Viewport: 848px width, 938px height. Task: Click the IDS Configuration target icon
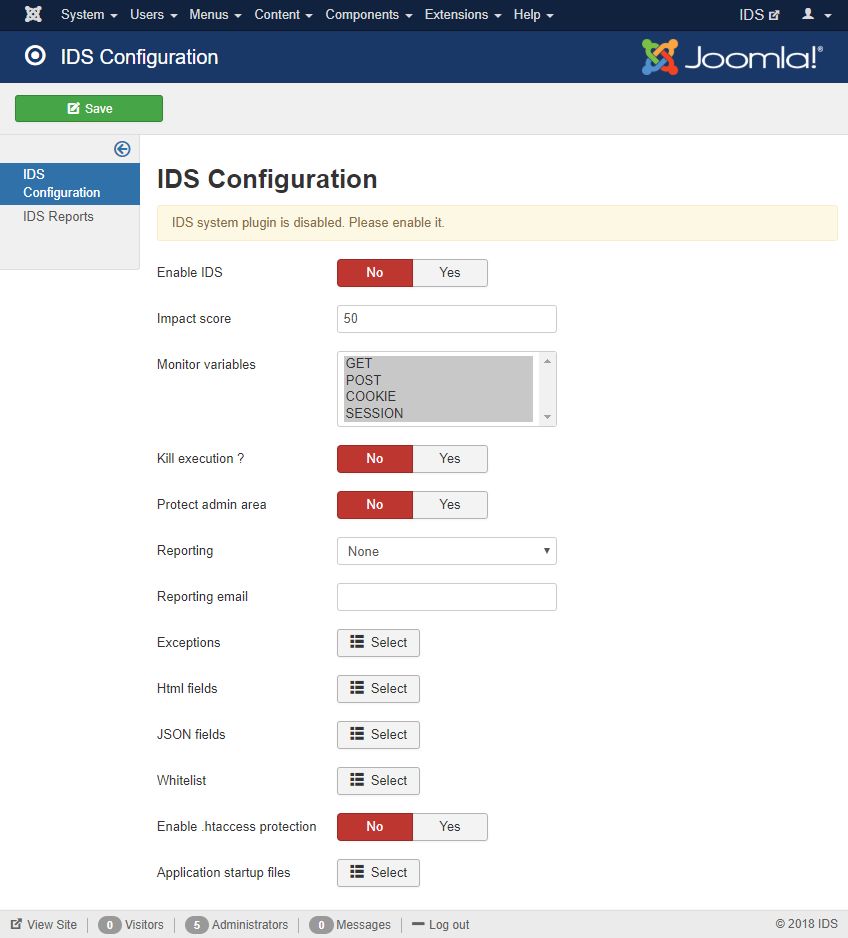pyautogui.click(x=35, y=56)
